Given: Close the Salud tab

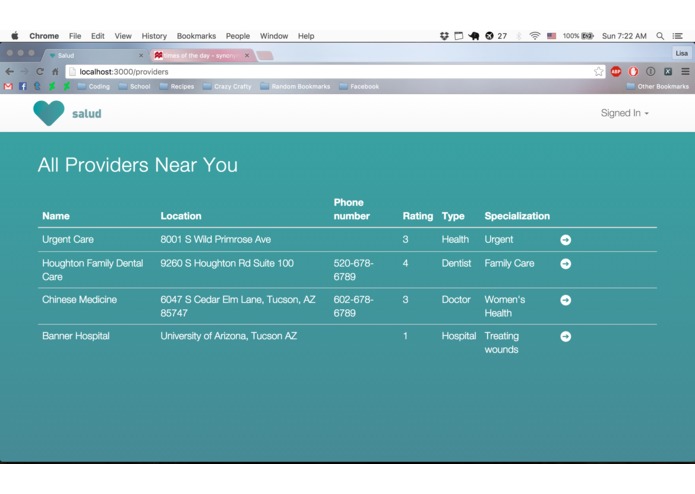Looking at the screenshot, I should (x=141, y=55).
